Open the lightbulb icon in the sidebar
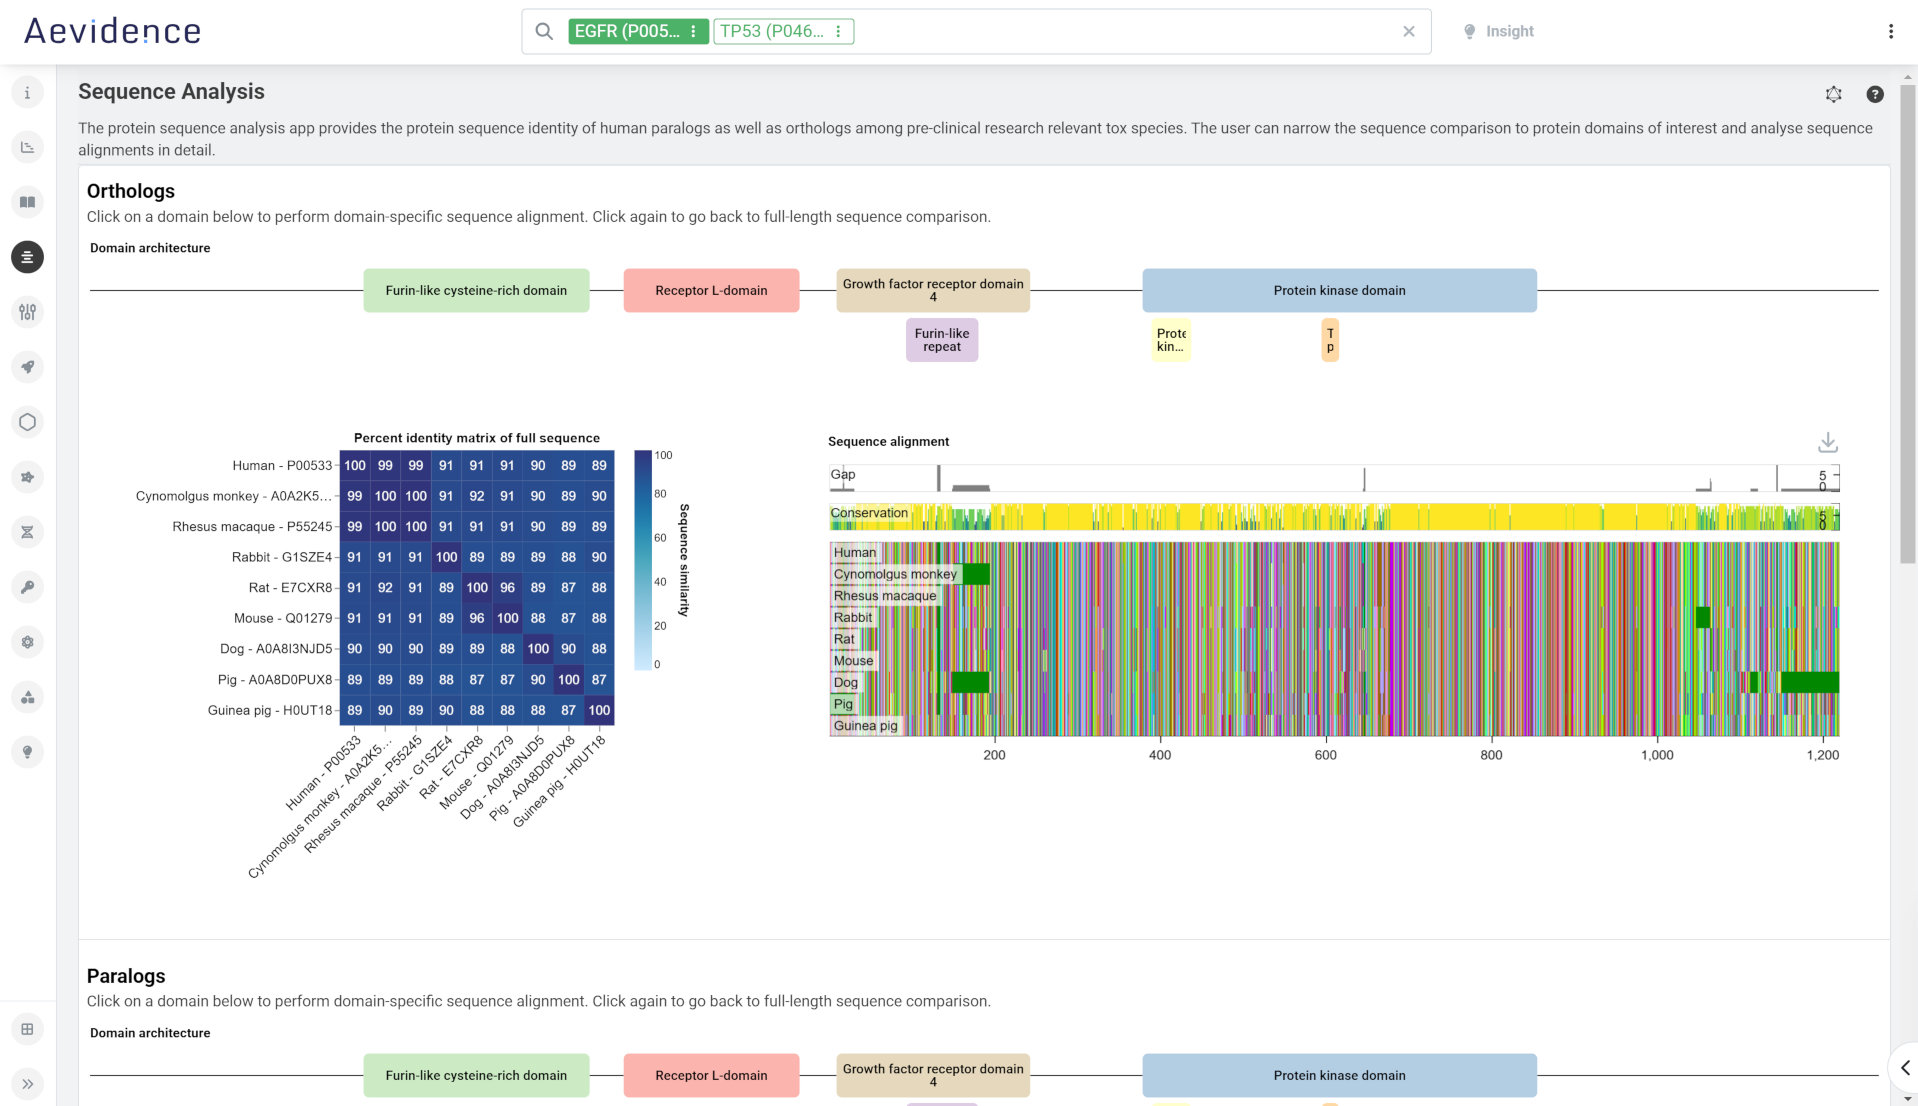This screenshot has height=1106, width=1918. click(27, 753)
